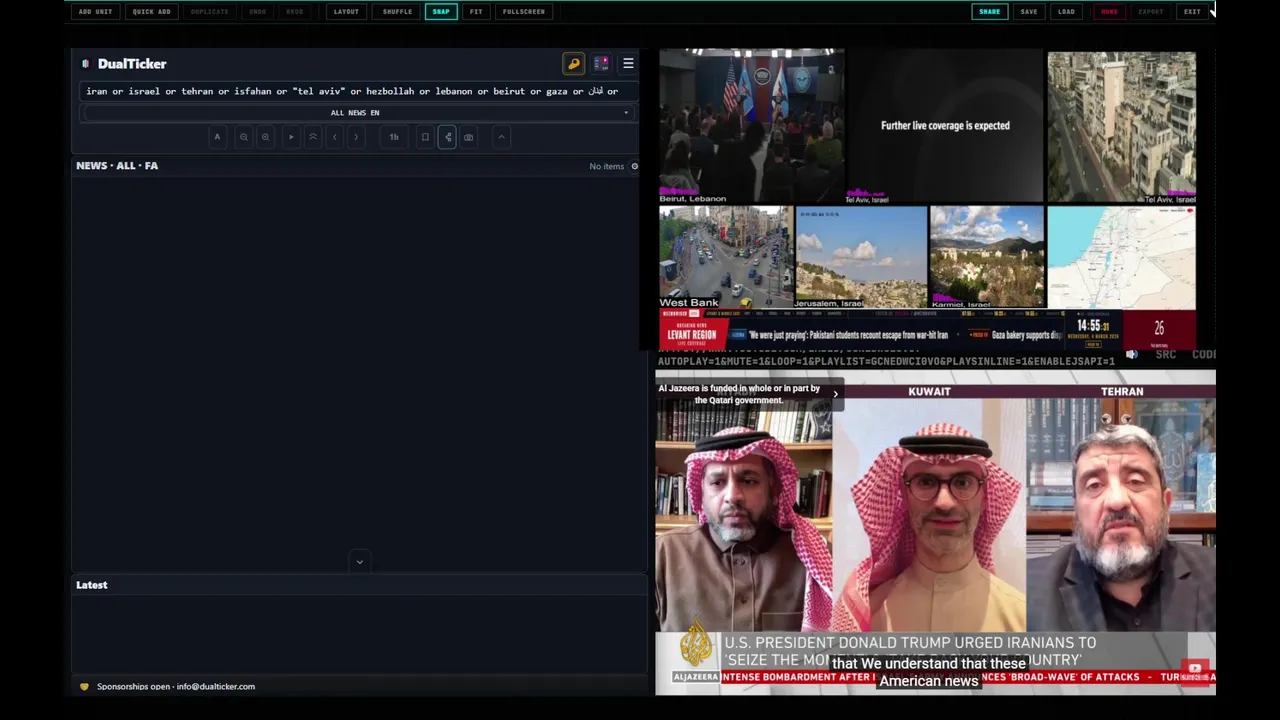Open the Jerusalem, Israel camera feed
Screen dimensions: 1280x720
[861, 257]
